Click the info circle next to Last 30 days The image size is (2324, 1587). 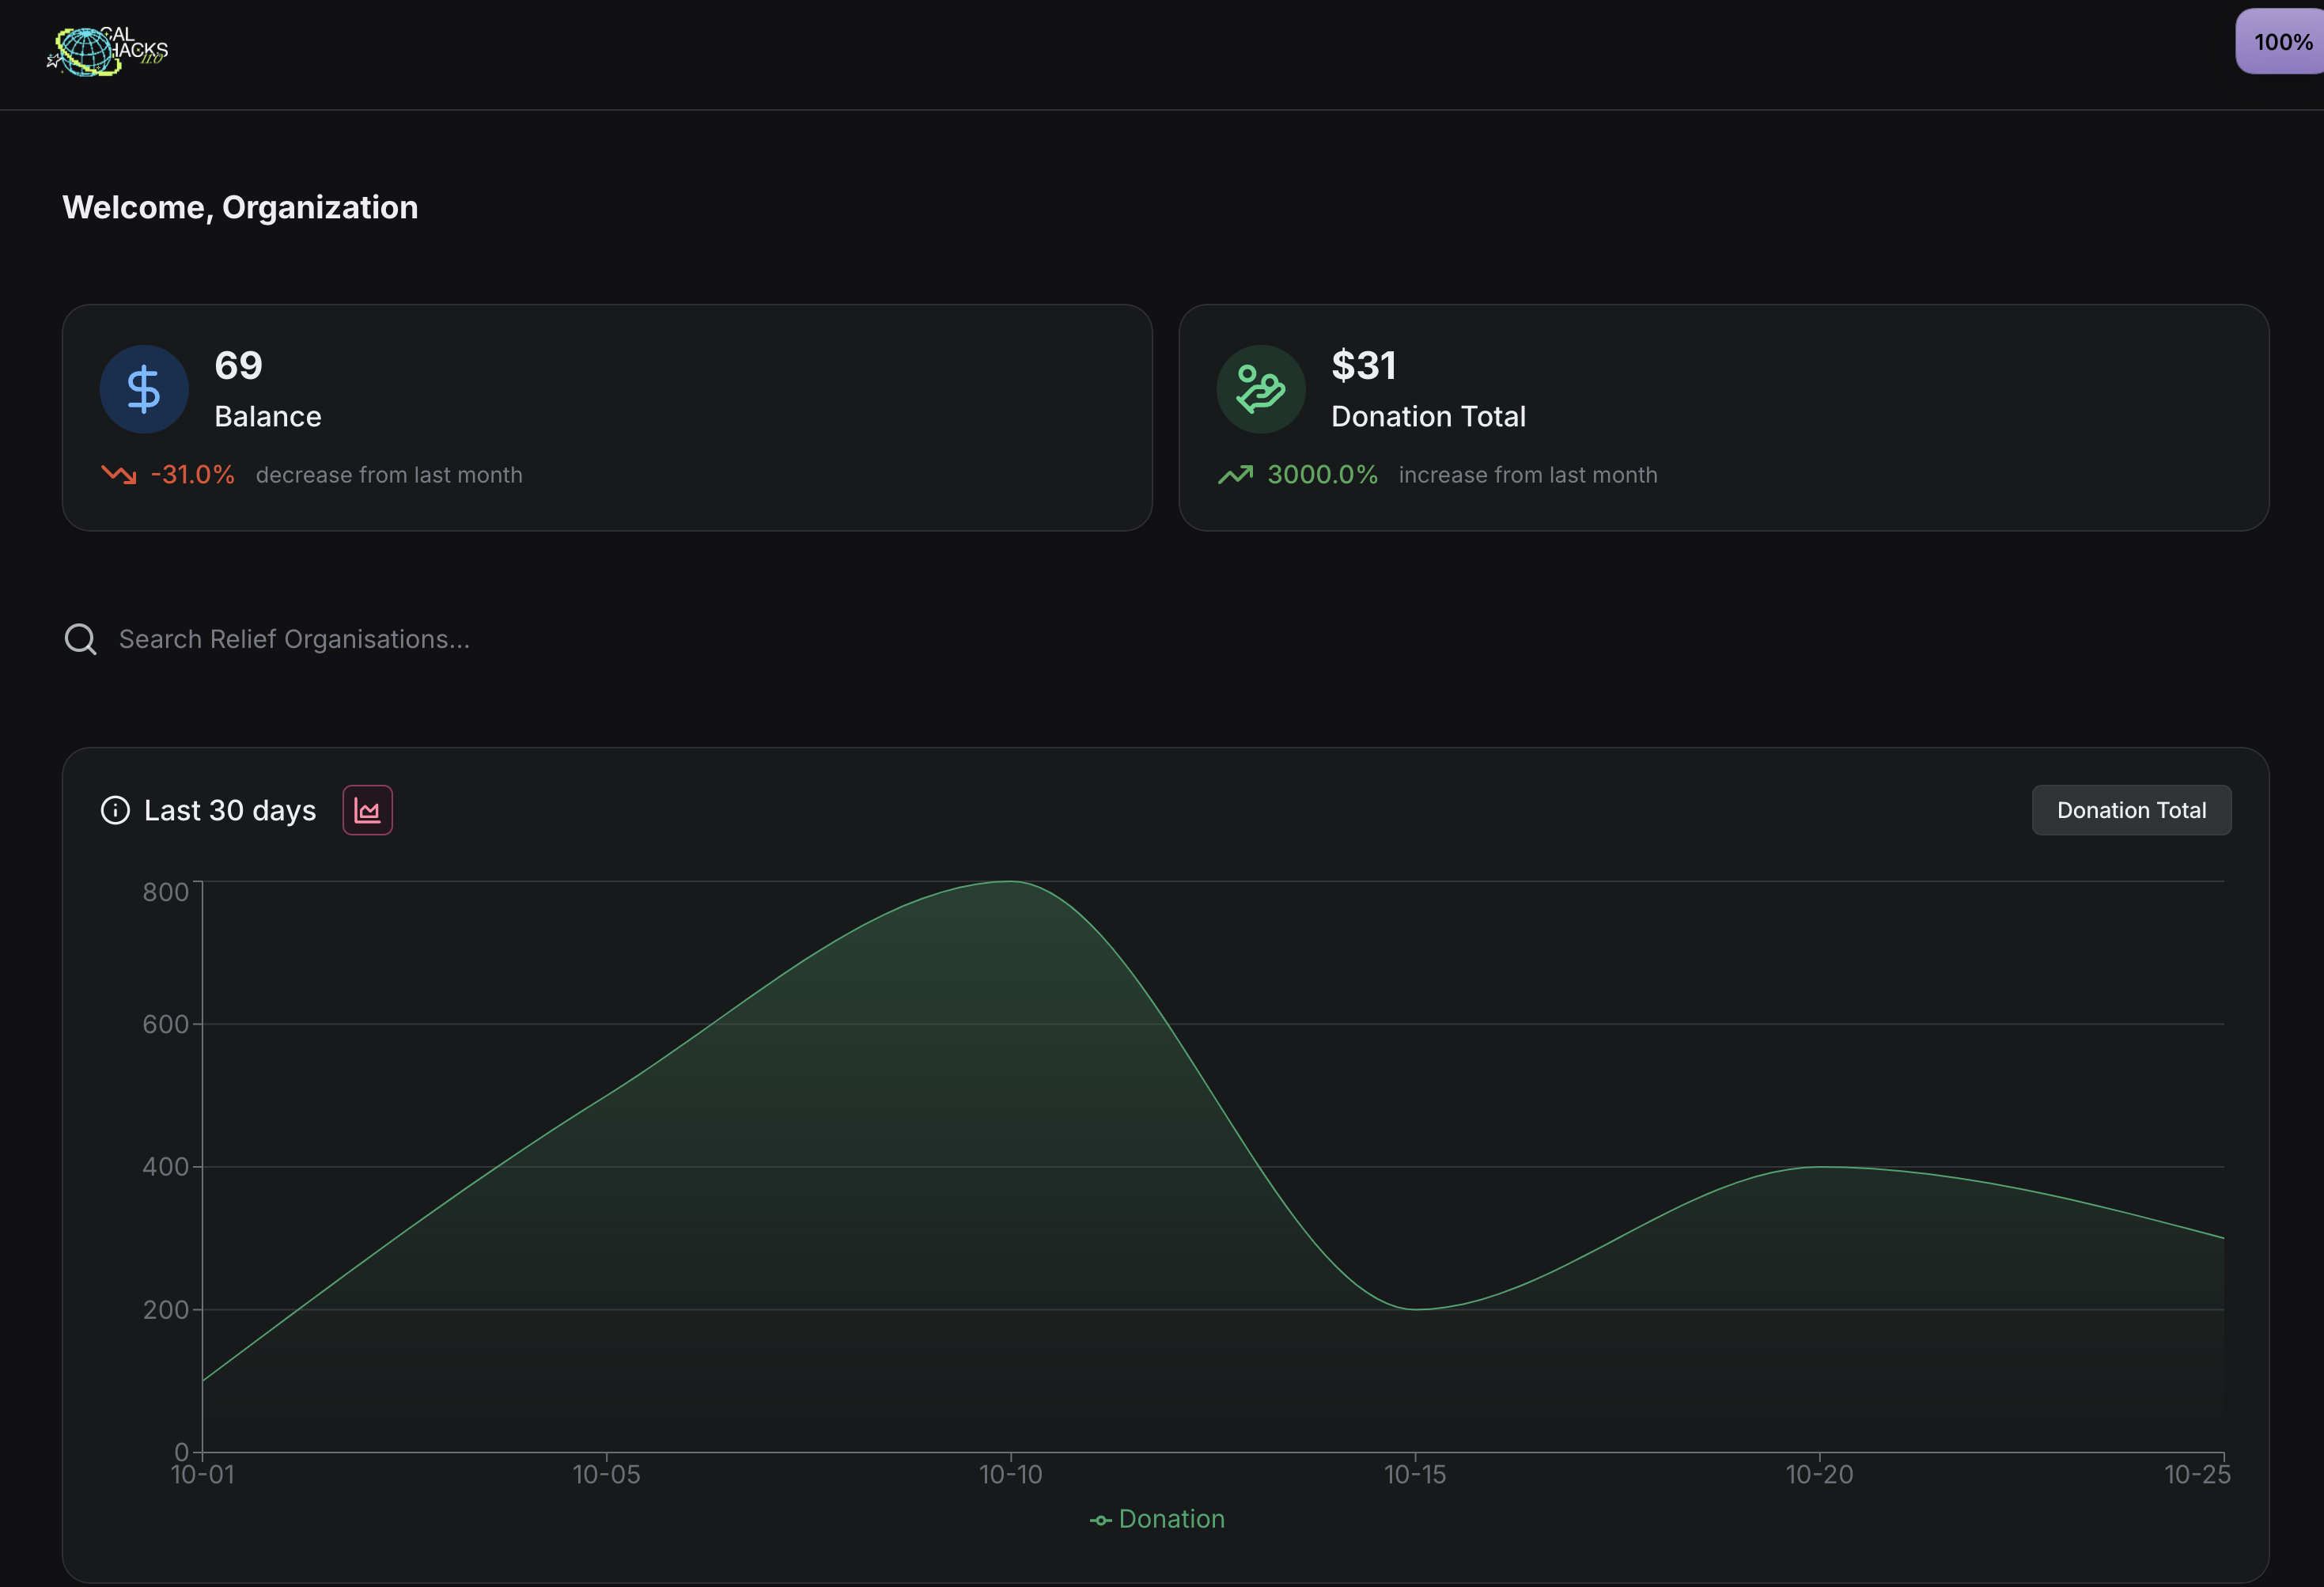tap(115, 810)
